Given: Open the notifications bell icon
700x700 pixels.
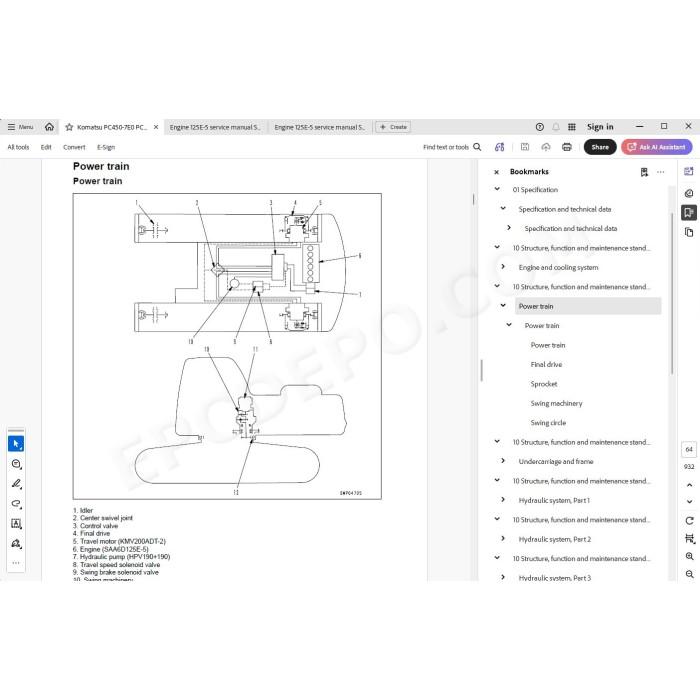Looking at the screenshot, I should tap(556, 127).
